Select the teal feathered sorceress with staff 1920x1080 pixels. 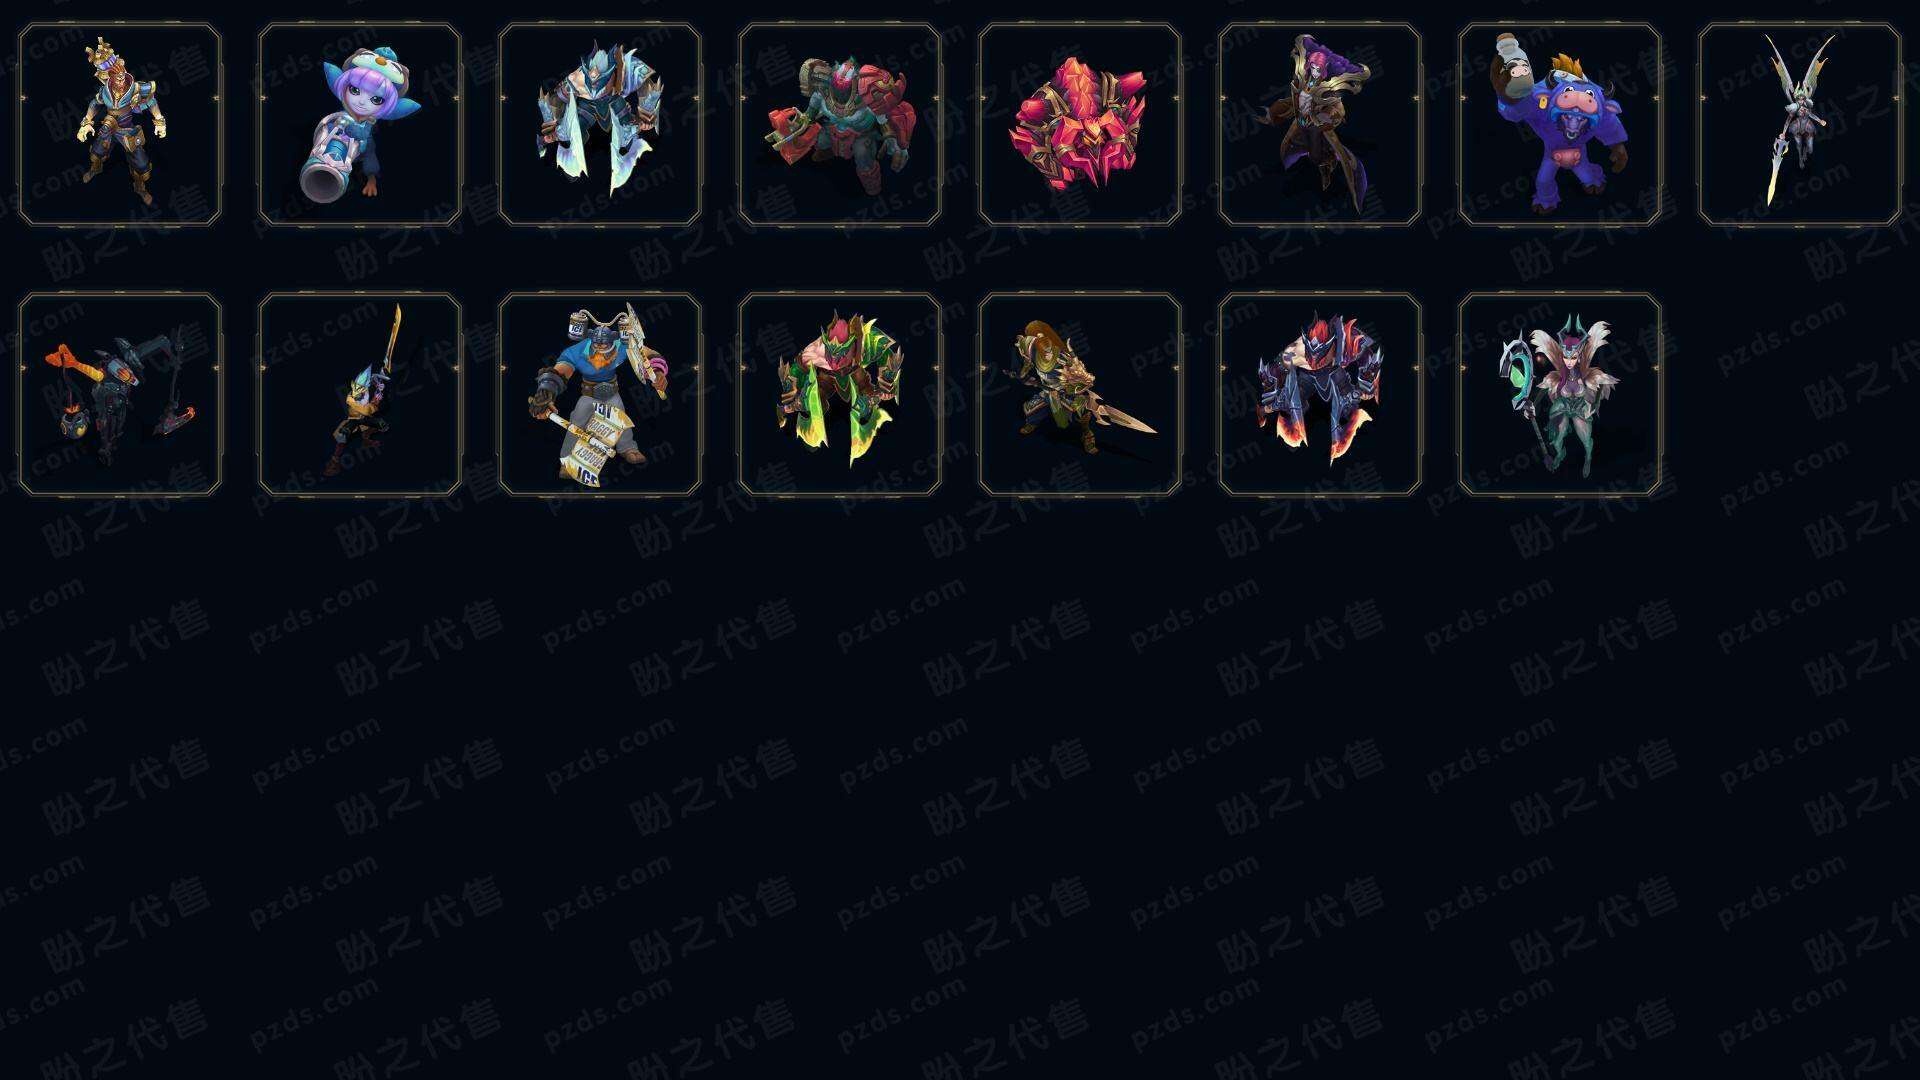[x=1560, y=394]
